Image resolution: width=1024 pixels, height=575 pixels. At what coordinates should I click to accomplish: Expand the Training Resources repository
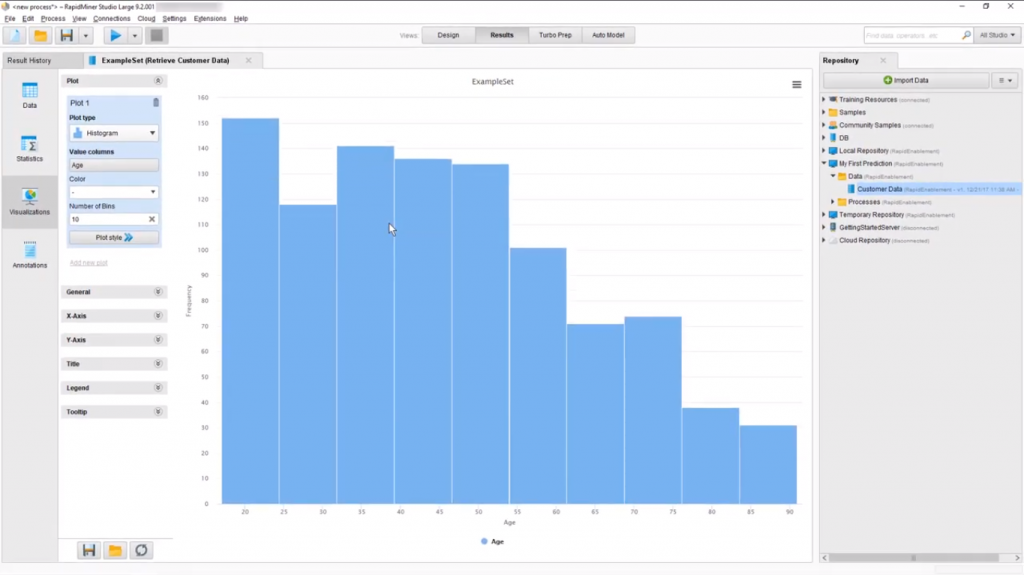click(824, 99)
